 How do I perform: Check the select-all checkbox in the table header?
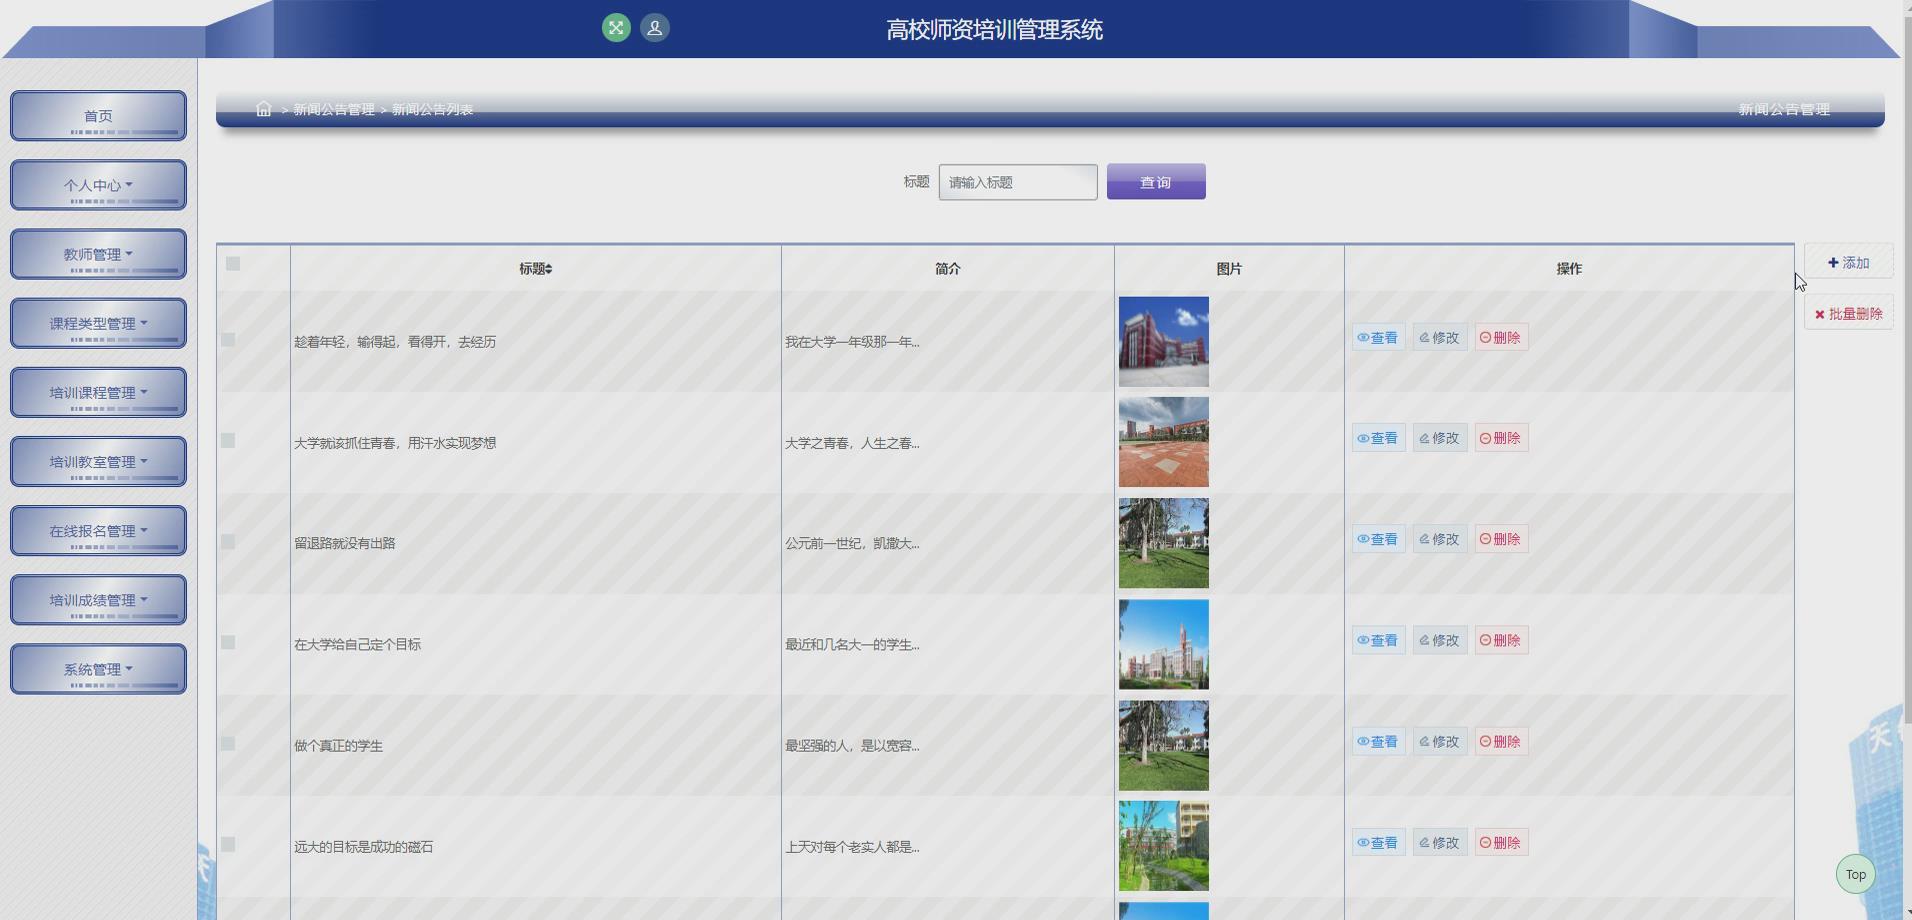click(x=232, y=264)
